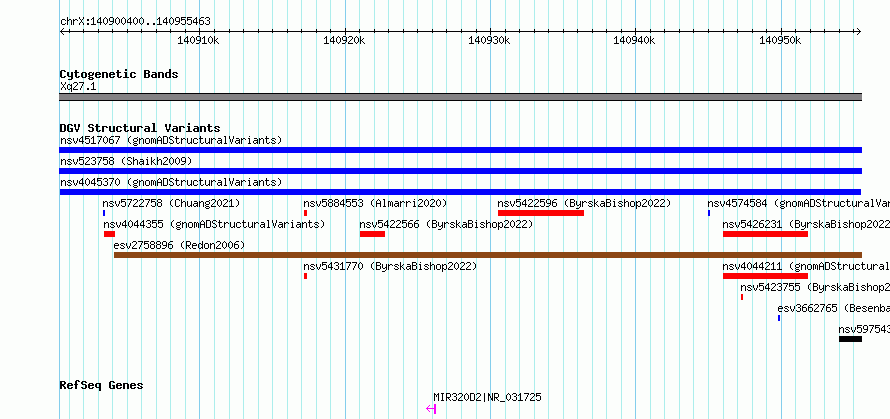Select the small blue nsv4574584 marker

pos(709,213)
